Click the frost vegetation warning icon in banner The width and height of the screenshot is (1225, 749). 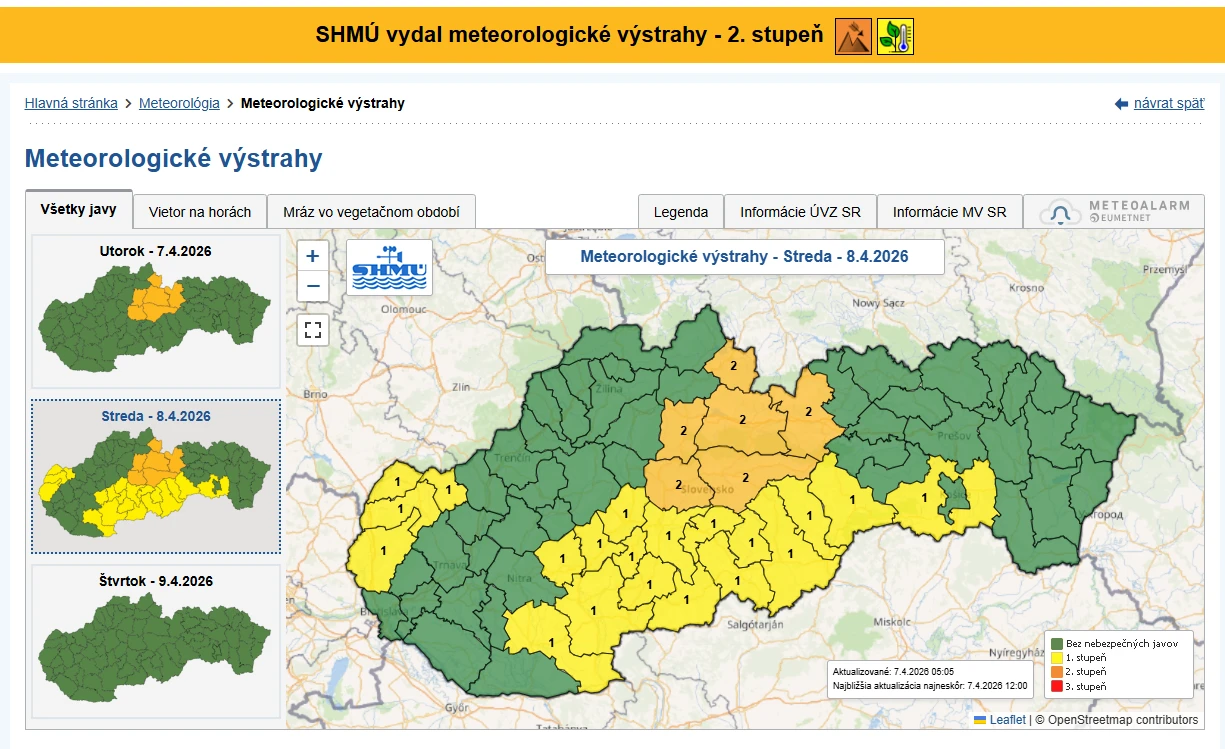click(x=895, y=37)
